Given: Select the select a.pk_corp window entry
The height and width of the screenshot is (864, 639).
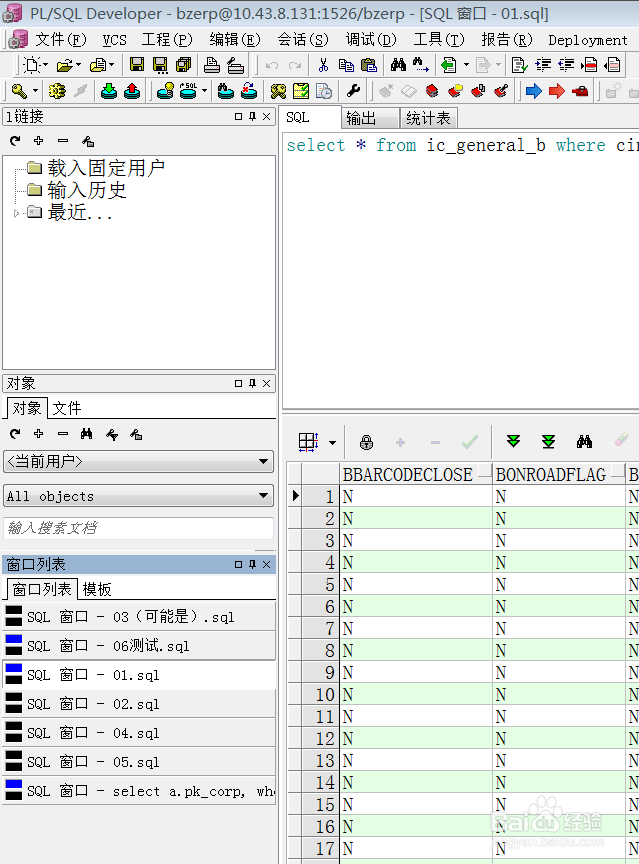Looking at the screenshot, I should click(139, 791).
